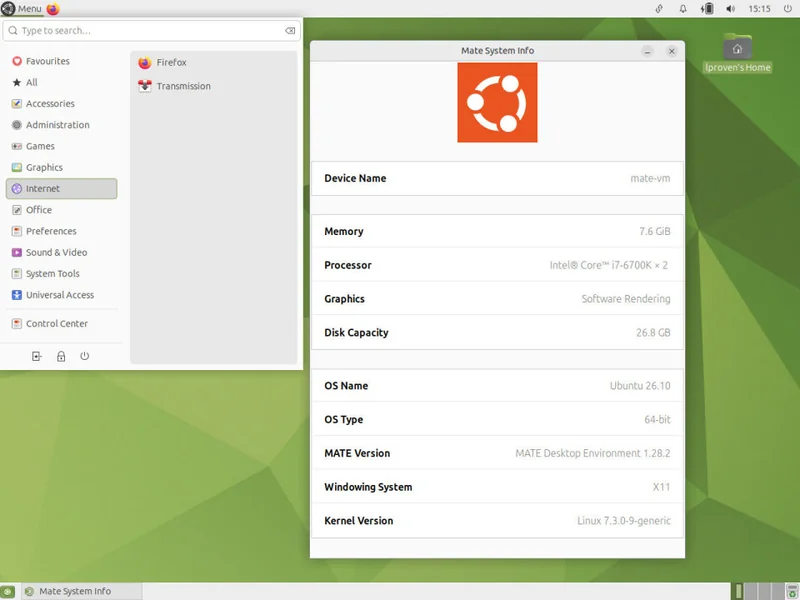
Task: Browse the Games category
Action: (62, 146)
